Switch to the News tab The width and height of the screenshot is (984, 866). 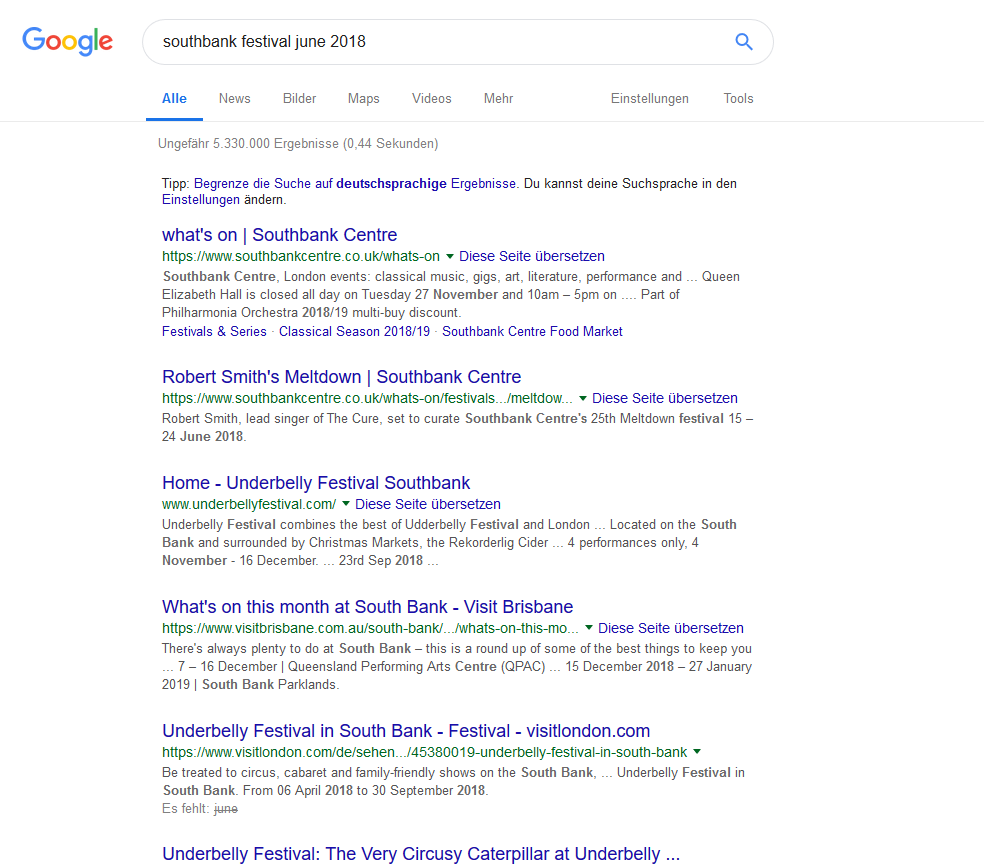(235, 99)
